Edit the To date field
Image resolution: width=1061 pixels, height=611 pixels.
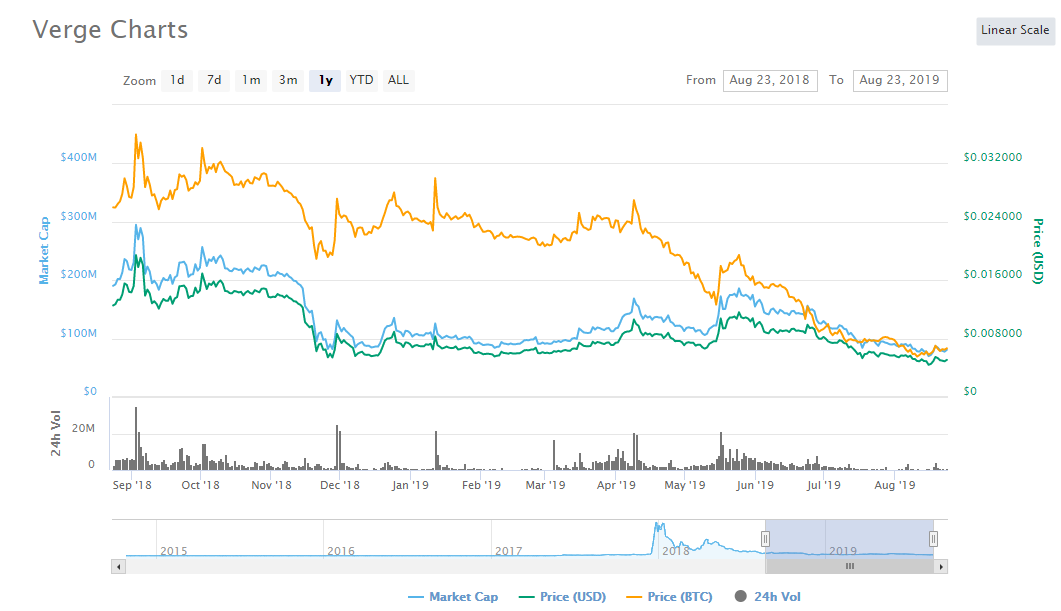coord(900,81)
